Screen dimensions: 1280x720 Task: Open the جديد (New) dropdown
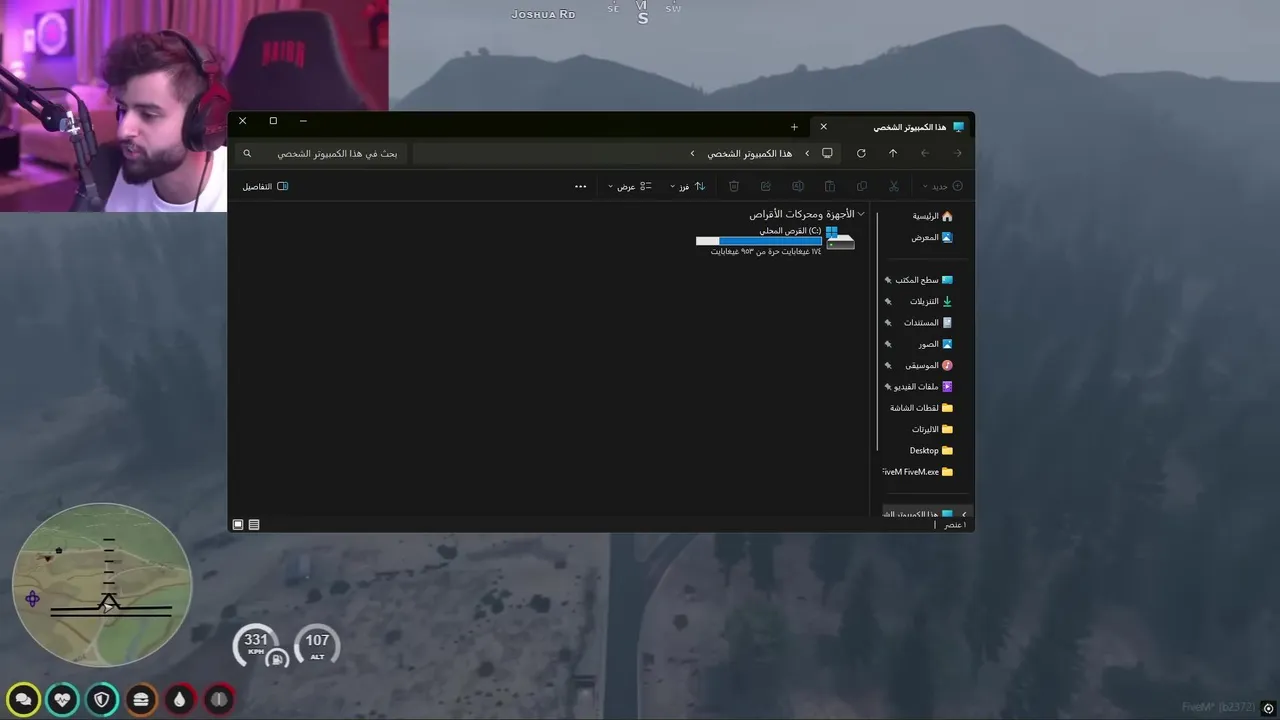(943, 186)
